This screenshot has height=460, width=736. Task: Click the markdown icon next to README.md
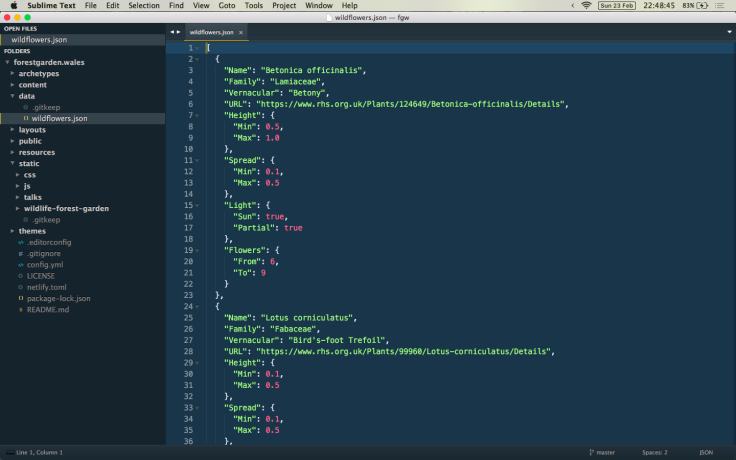21,310
